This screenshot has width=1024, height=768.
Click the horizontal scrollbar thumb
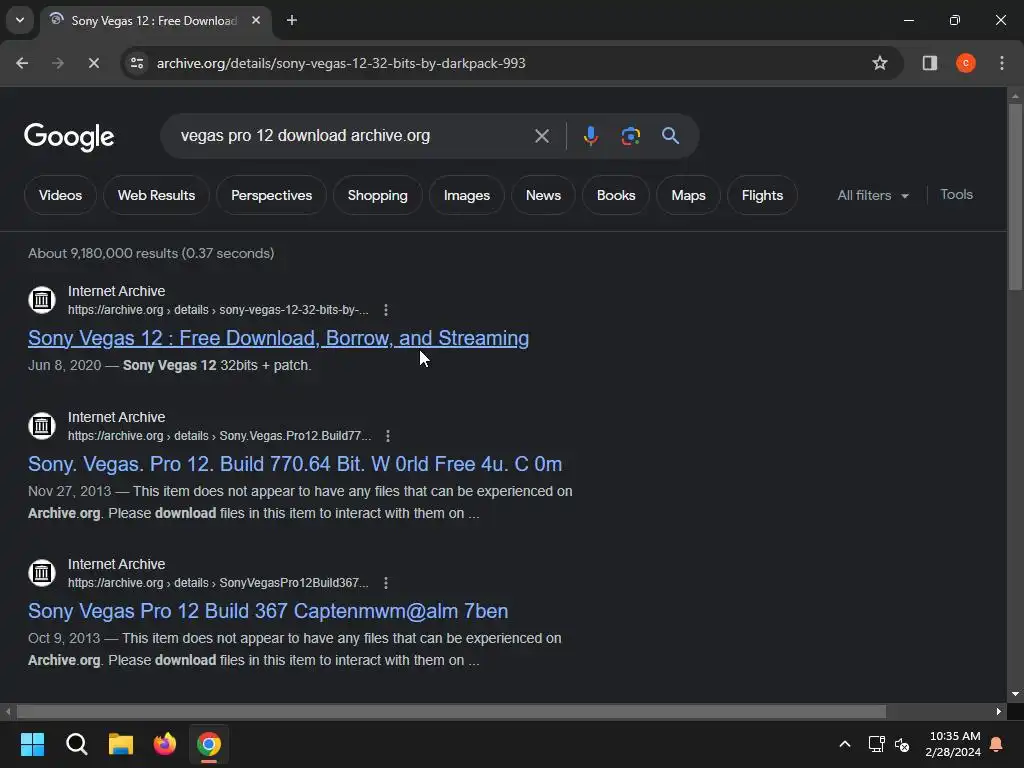[451, 711]
